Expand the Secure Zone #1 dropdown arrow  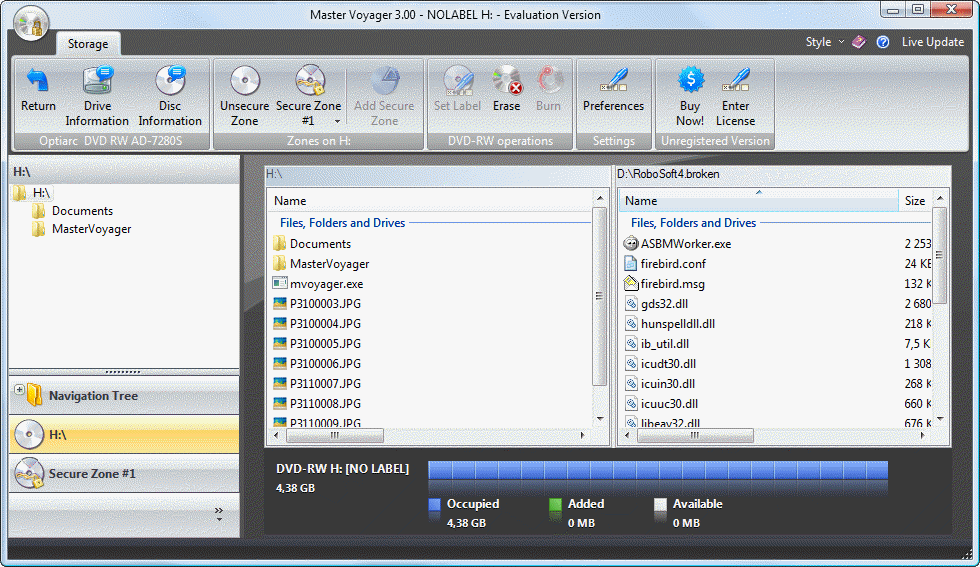tap(338, 121)
